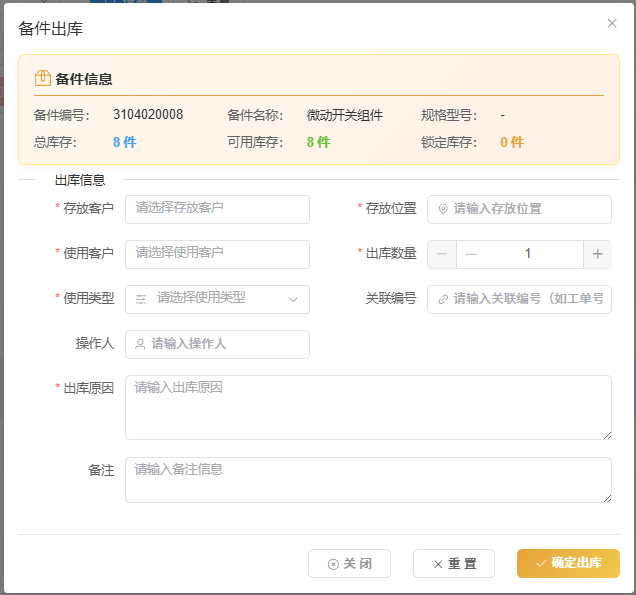Screen dimensions: 636x595
Task: Open the 存放客户 selection field
Action: pos(217,209)
